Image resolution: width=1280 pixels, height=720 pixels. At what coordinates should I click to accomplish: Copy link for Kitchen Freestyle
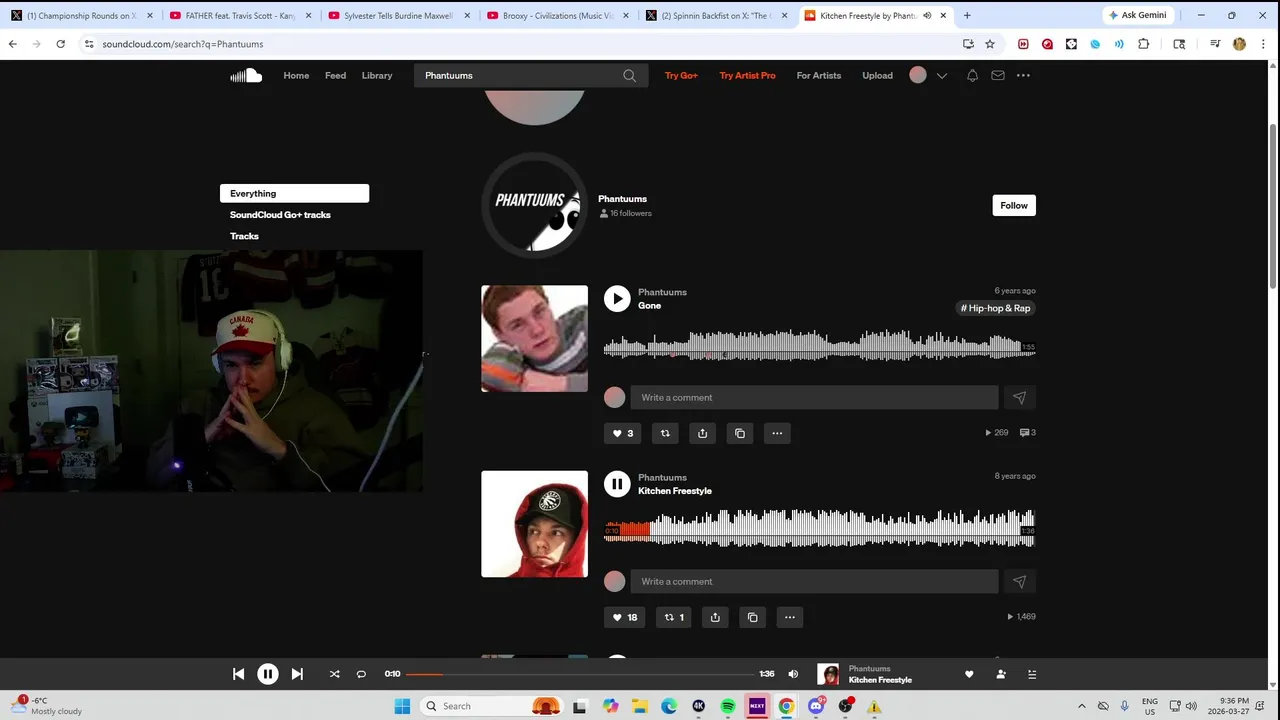(x=752, y=617)
